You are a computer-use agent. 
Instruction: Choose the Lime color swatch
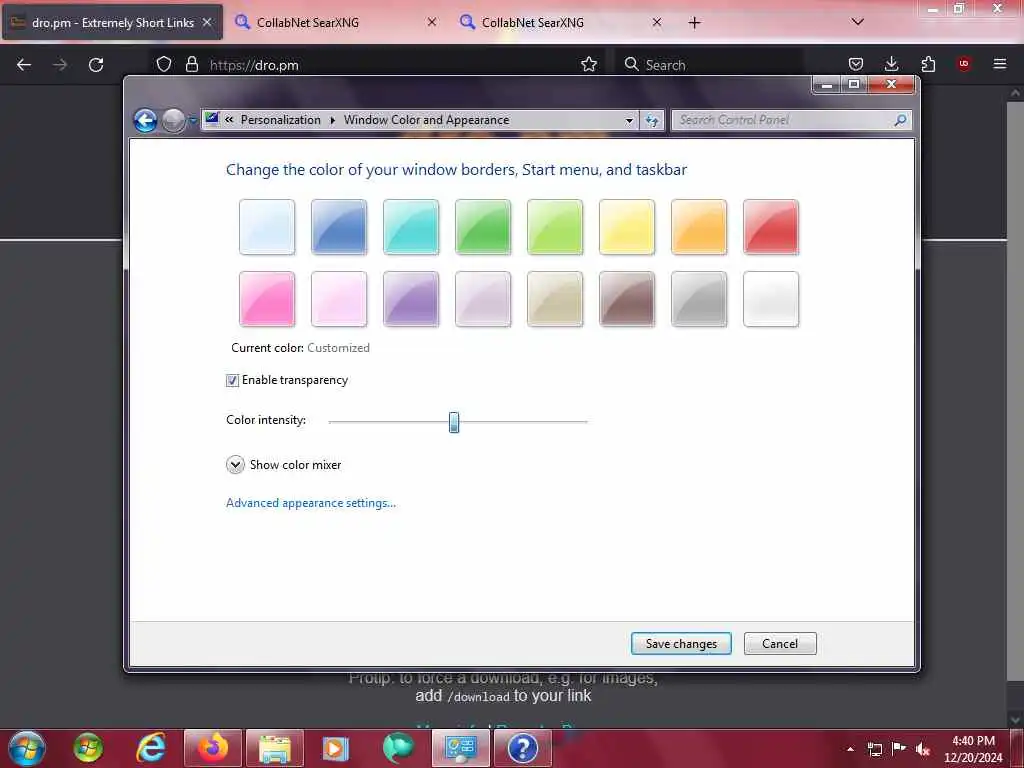pos(554,227)
